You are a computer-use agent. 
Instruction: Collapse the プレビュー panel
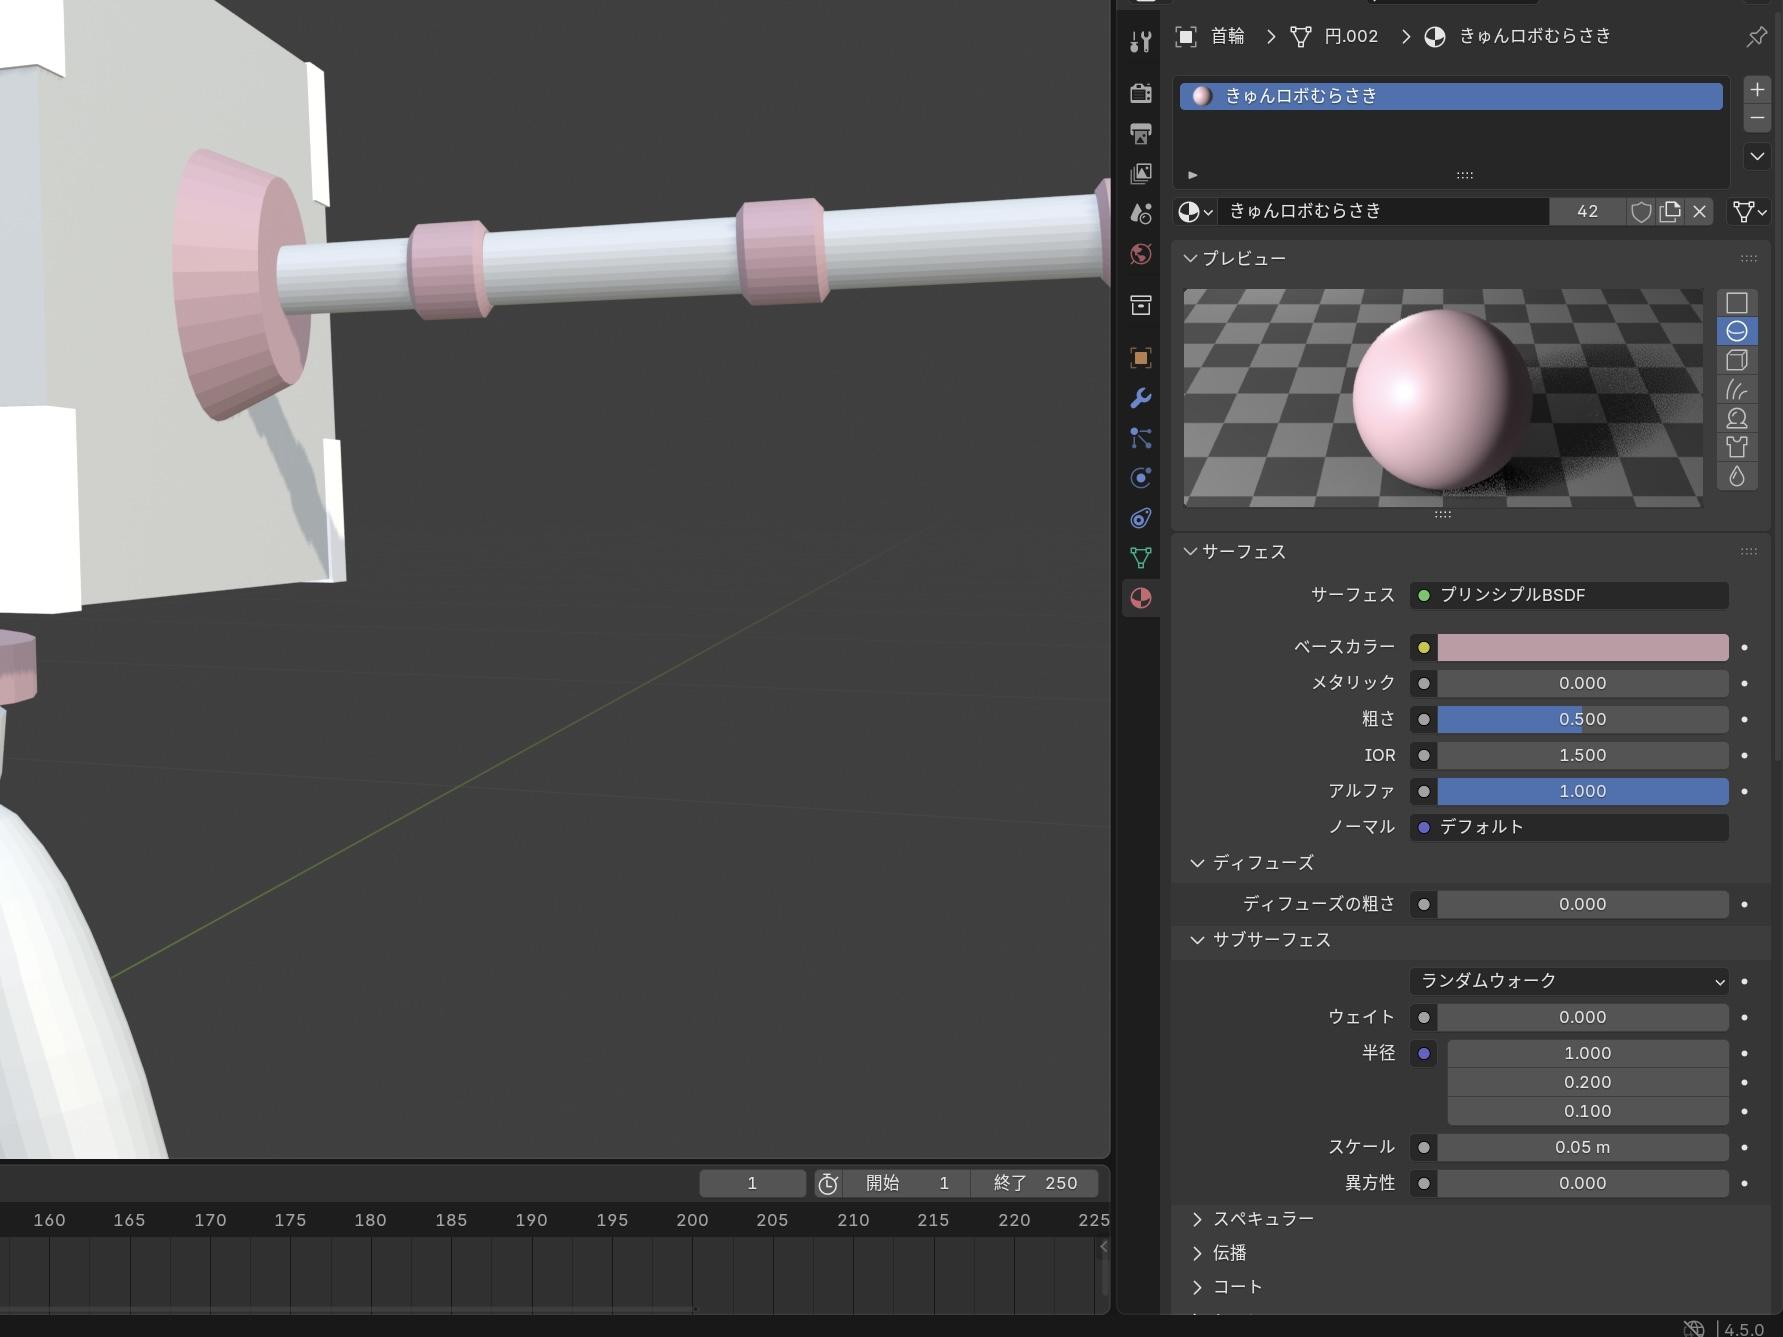pos(1243,258)
